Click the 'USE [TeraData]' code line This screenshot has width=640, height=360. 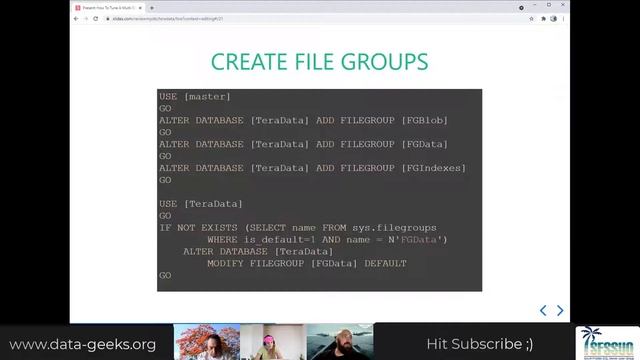point(201,204)
